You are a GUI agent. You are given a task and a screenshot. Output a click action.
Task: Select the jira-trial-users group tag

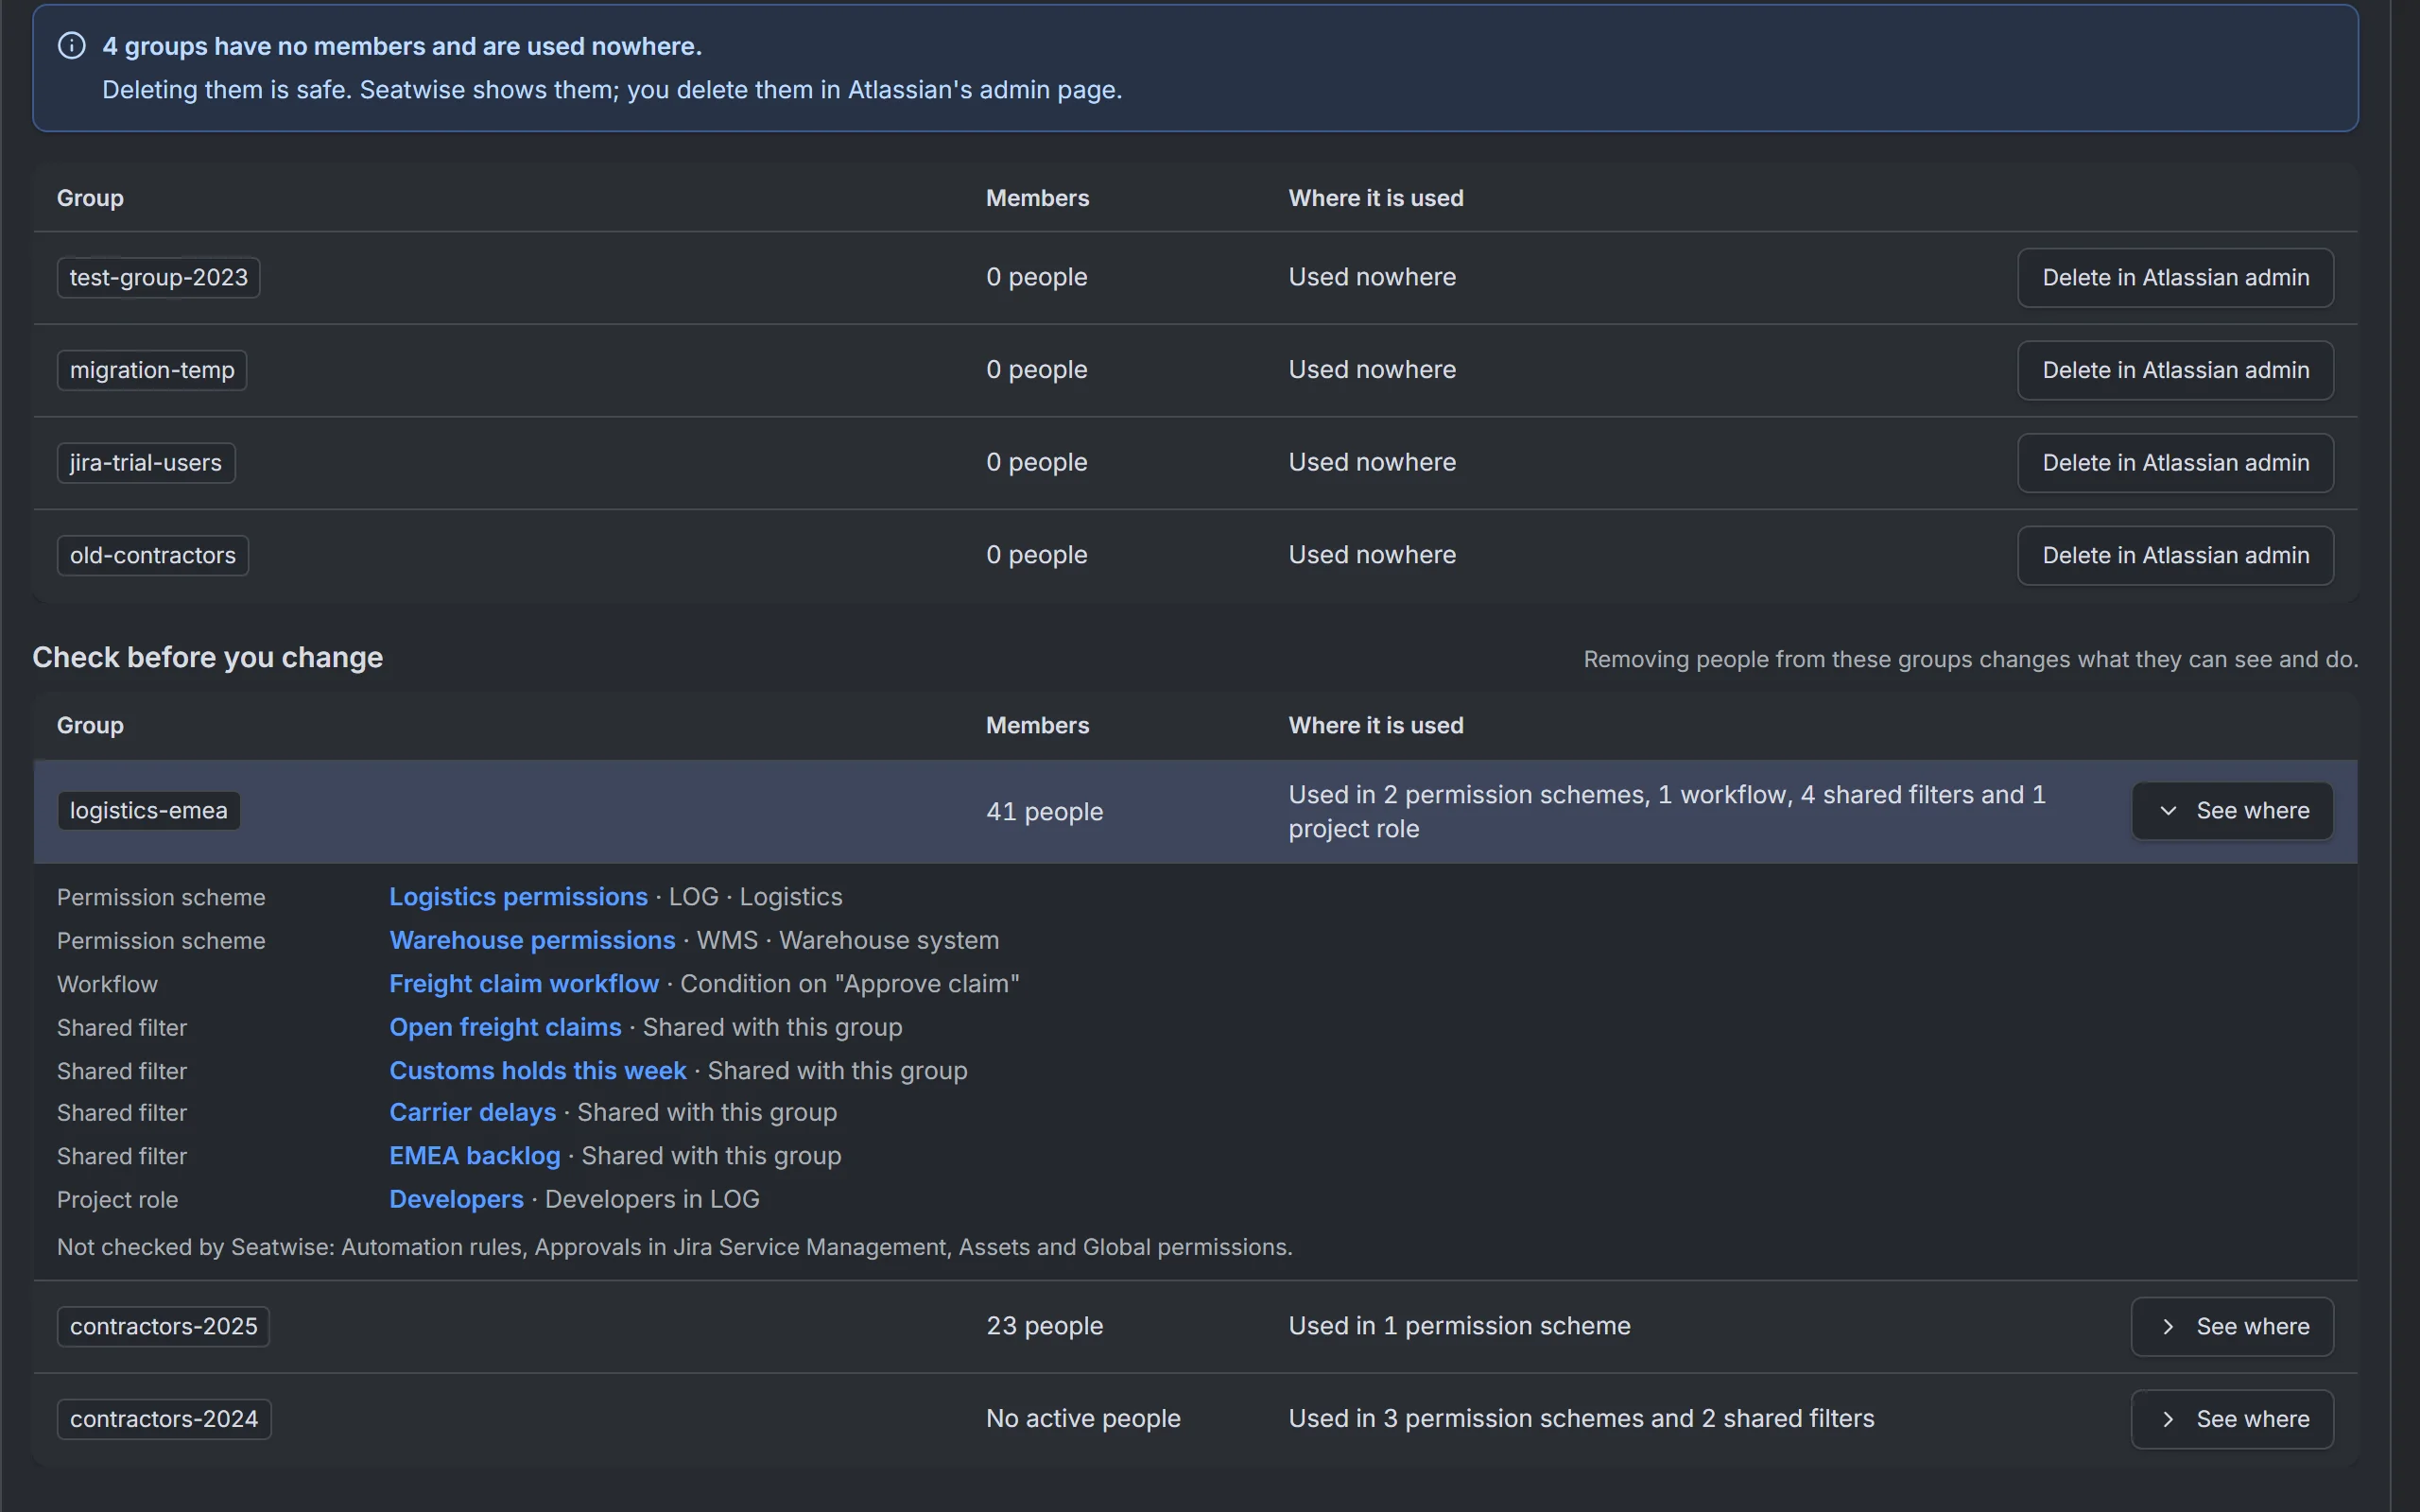pyautogui.click(x=146, y=463)
